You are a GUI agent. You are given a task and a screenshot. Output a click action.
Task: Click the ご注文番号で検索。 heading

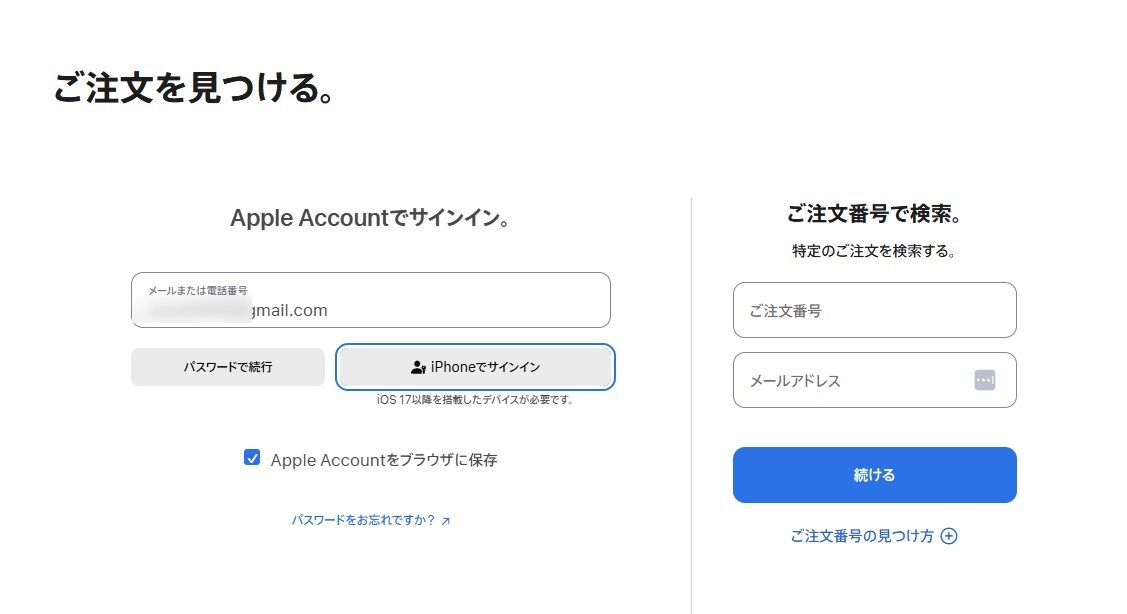(874, 214)
